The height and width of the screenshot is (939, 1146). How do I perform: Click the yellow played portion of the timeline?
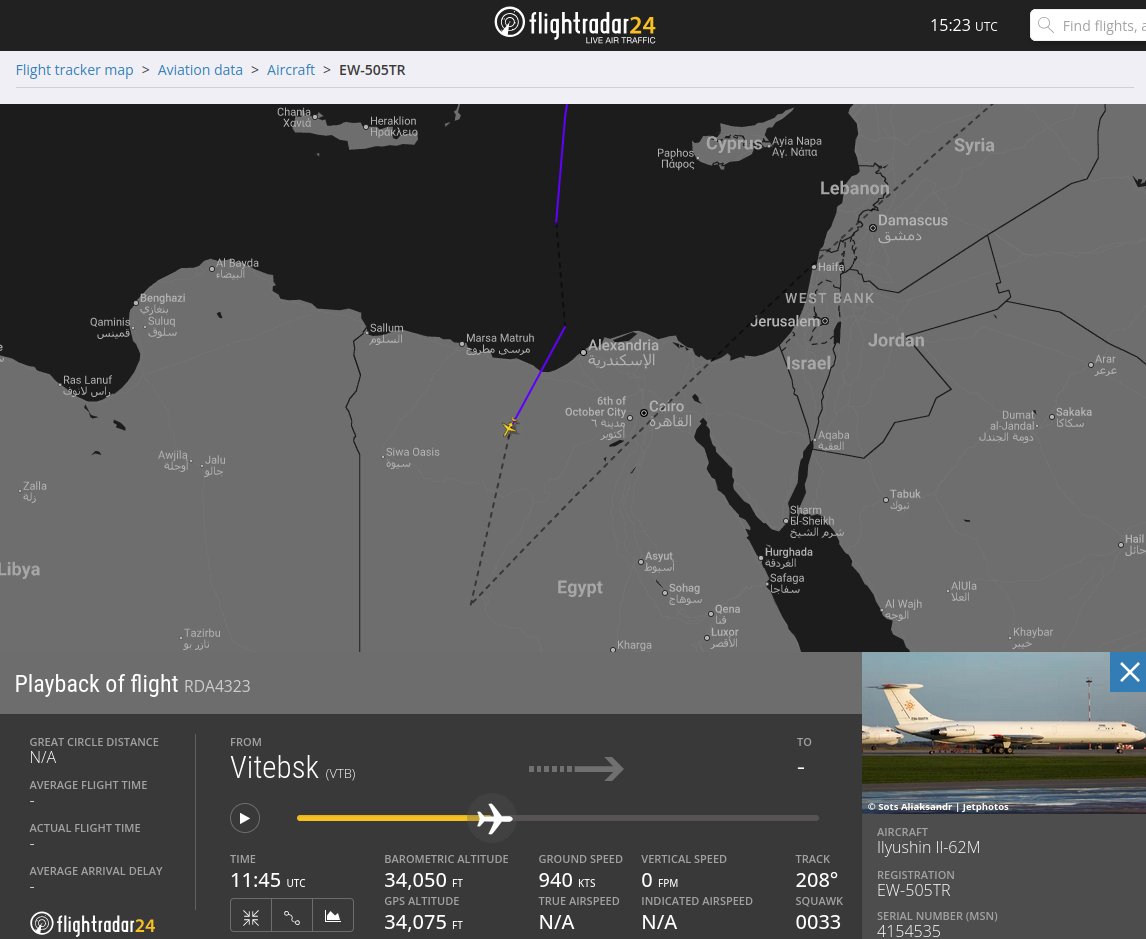click(386, 818)
